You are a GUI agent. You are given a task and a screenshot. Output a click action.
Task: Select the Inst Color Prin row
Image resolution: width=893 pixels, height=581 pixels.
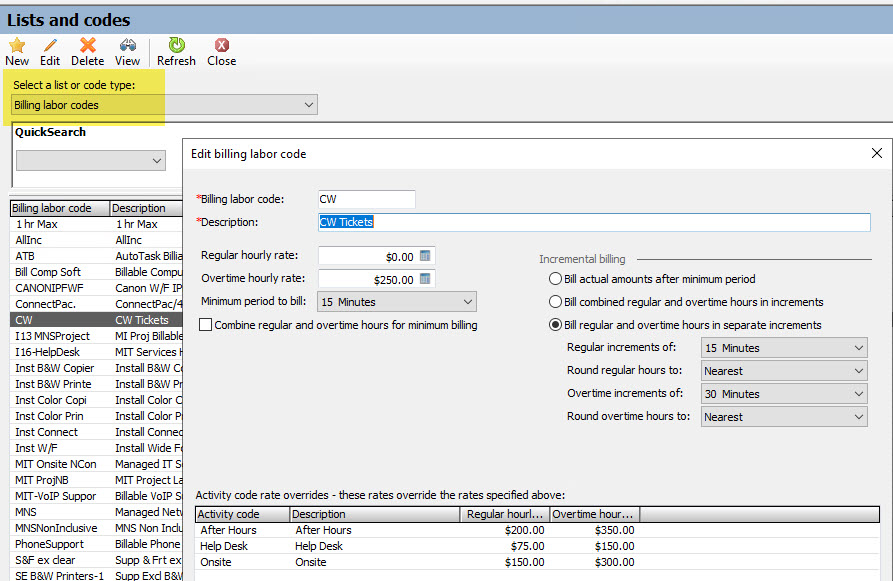[97, 416]
